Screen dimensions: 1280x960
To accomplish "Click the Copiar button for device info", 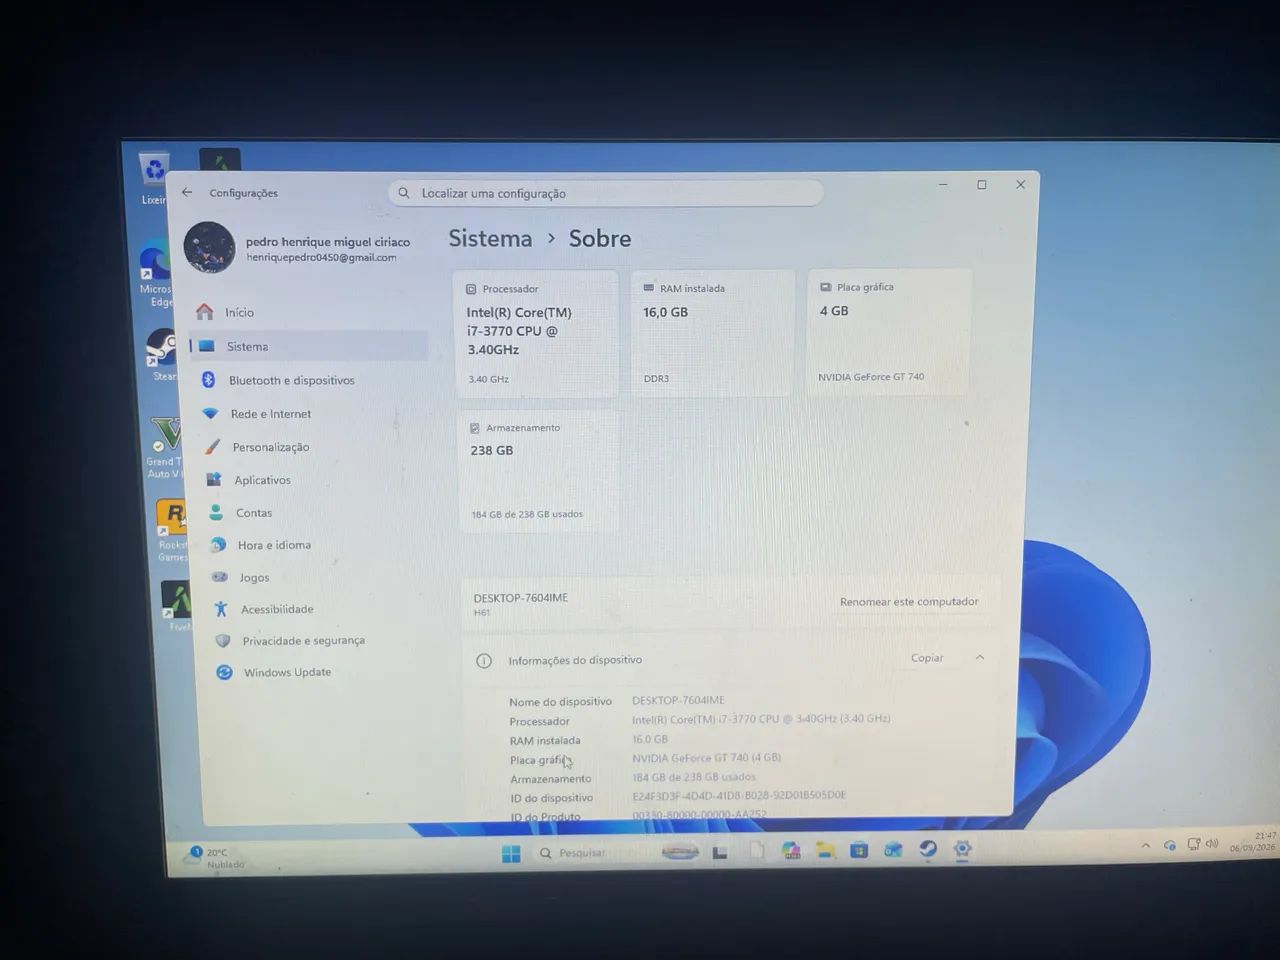I will tap(927, 658).
